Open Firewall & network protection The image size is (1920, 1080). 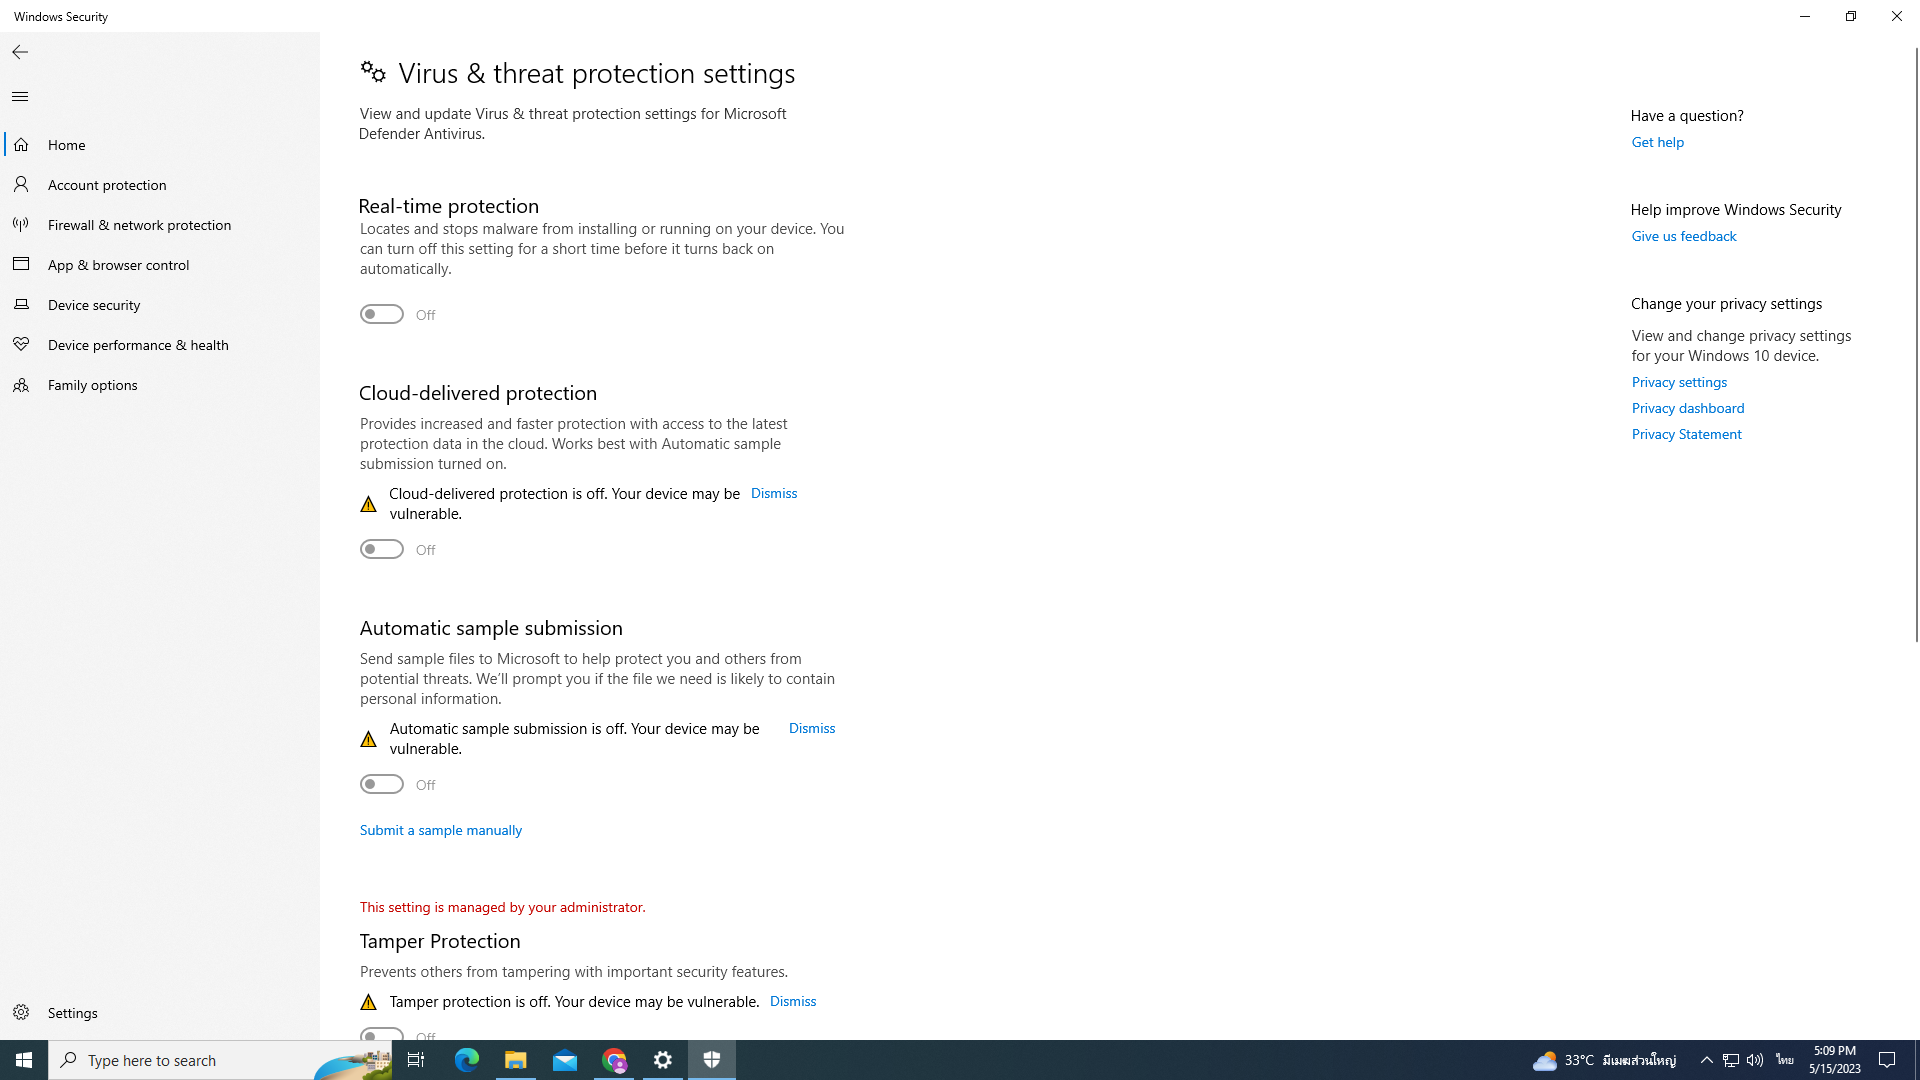coord(138,224)
